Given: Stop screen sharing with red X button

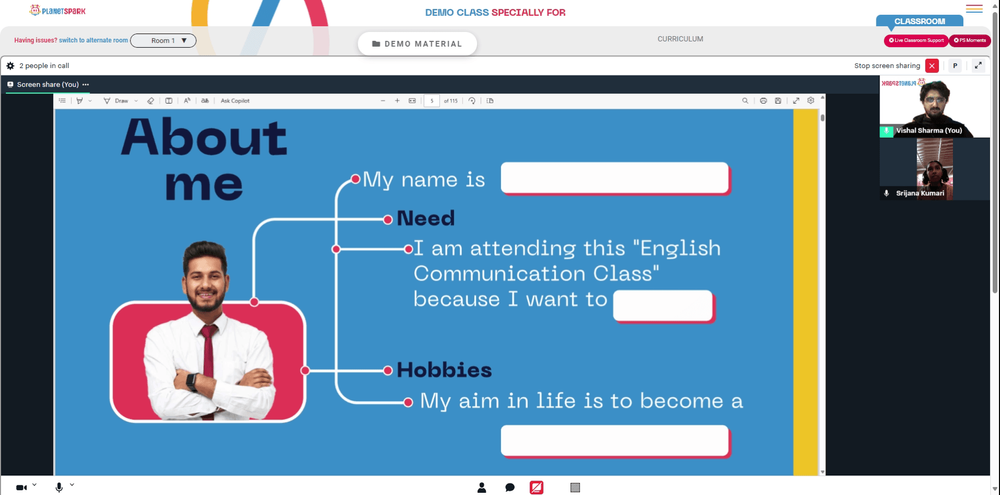Looking at the screenshot, I should point(932,66).
